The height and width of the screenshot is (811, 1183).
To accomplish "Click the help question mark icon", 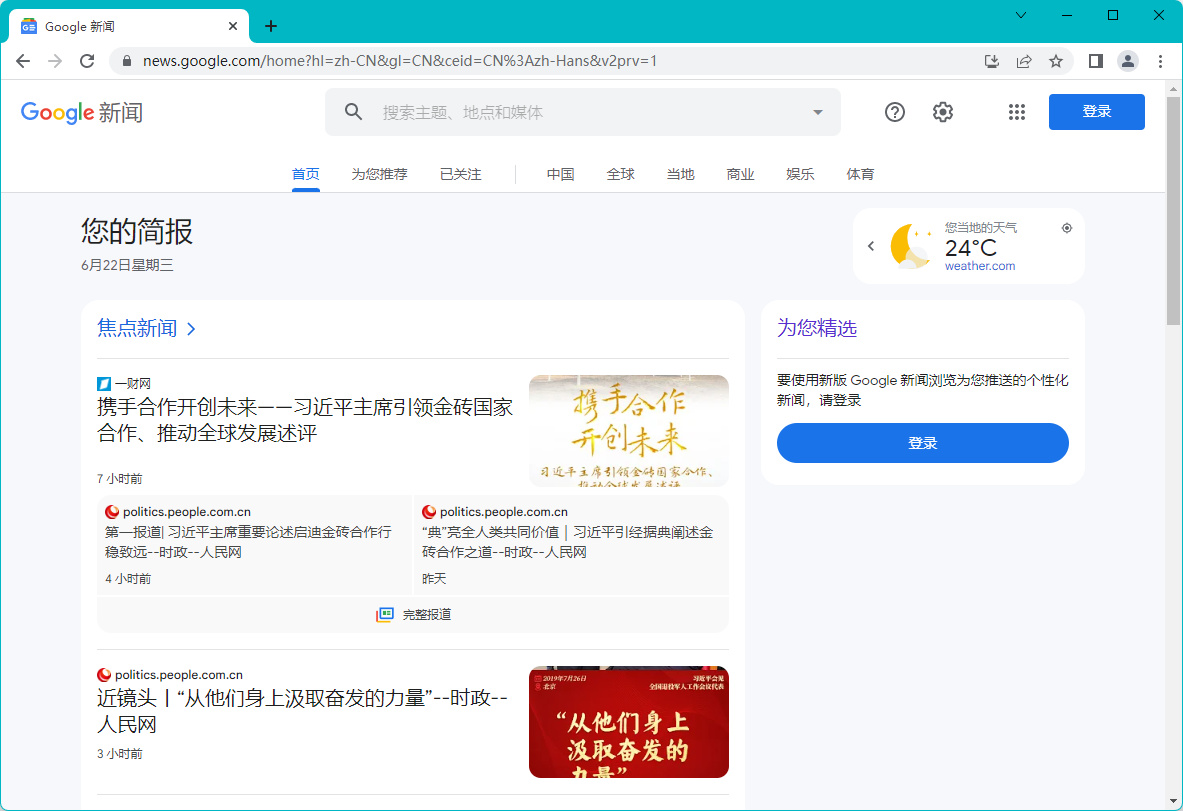I will point(895,112).
